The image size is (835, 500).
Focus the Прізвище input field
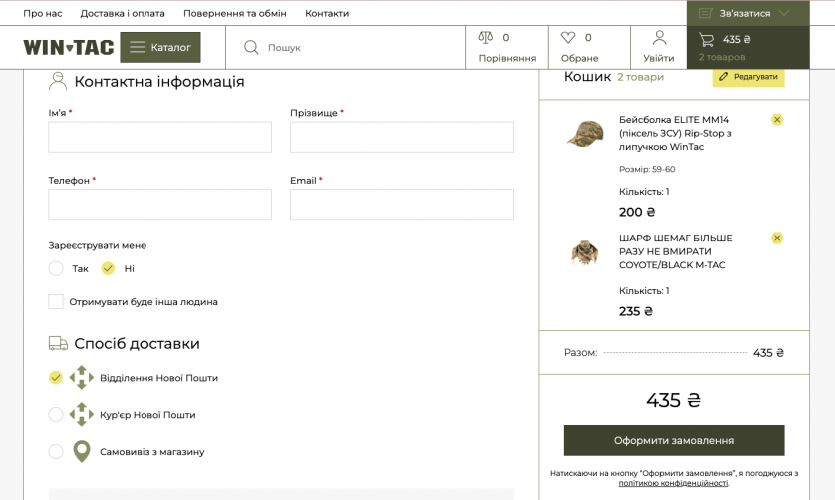(x=402, y=137)
